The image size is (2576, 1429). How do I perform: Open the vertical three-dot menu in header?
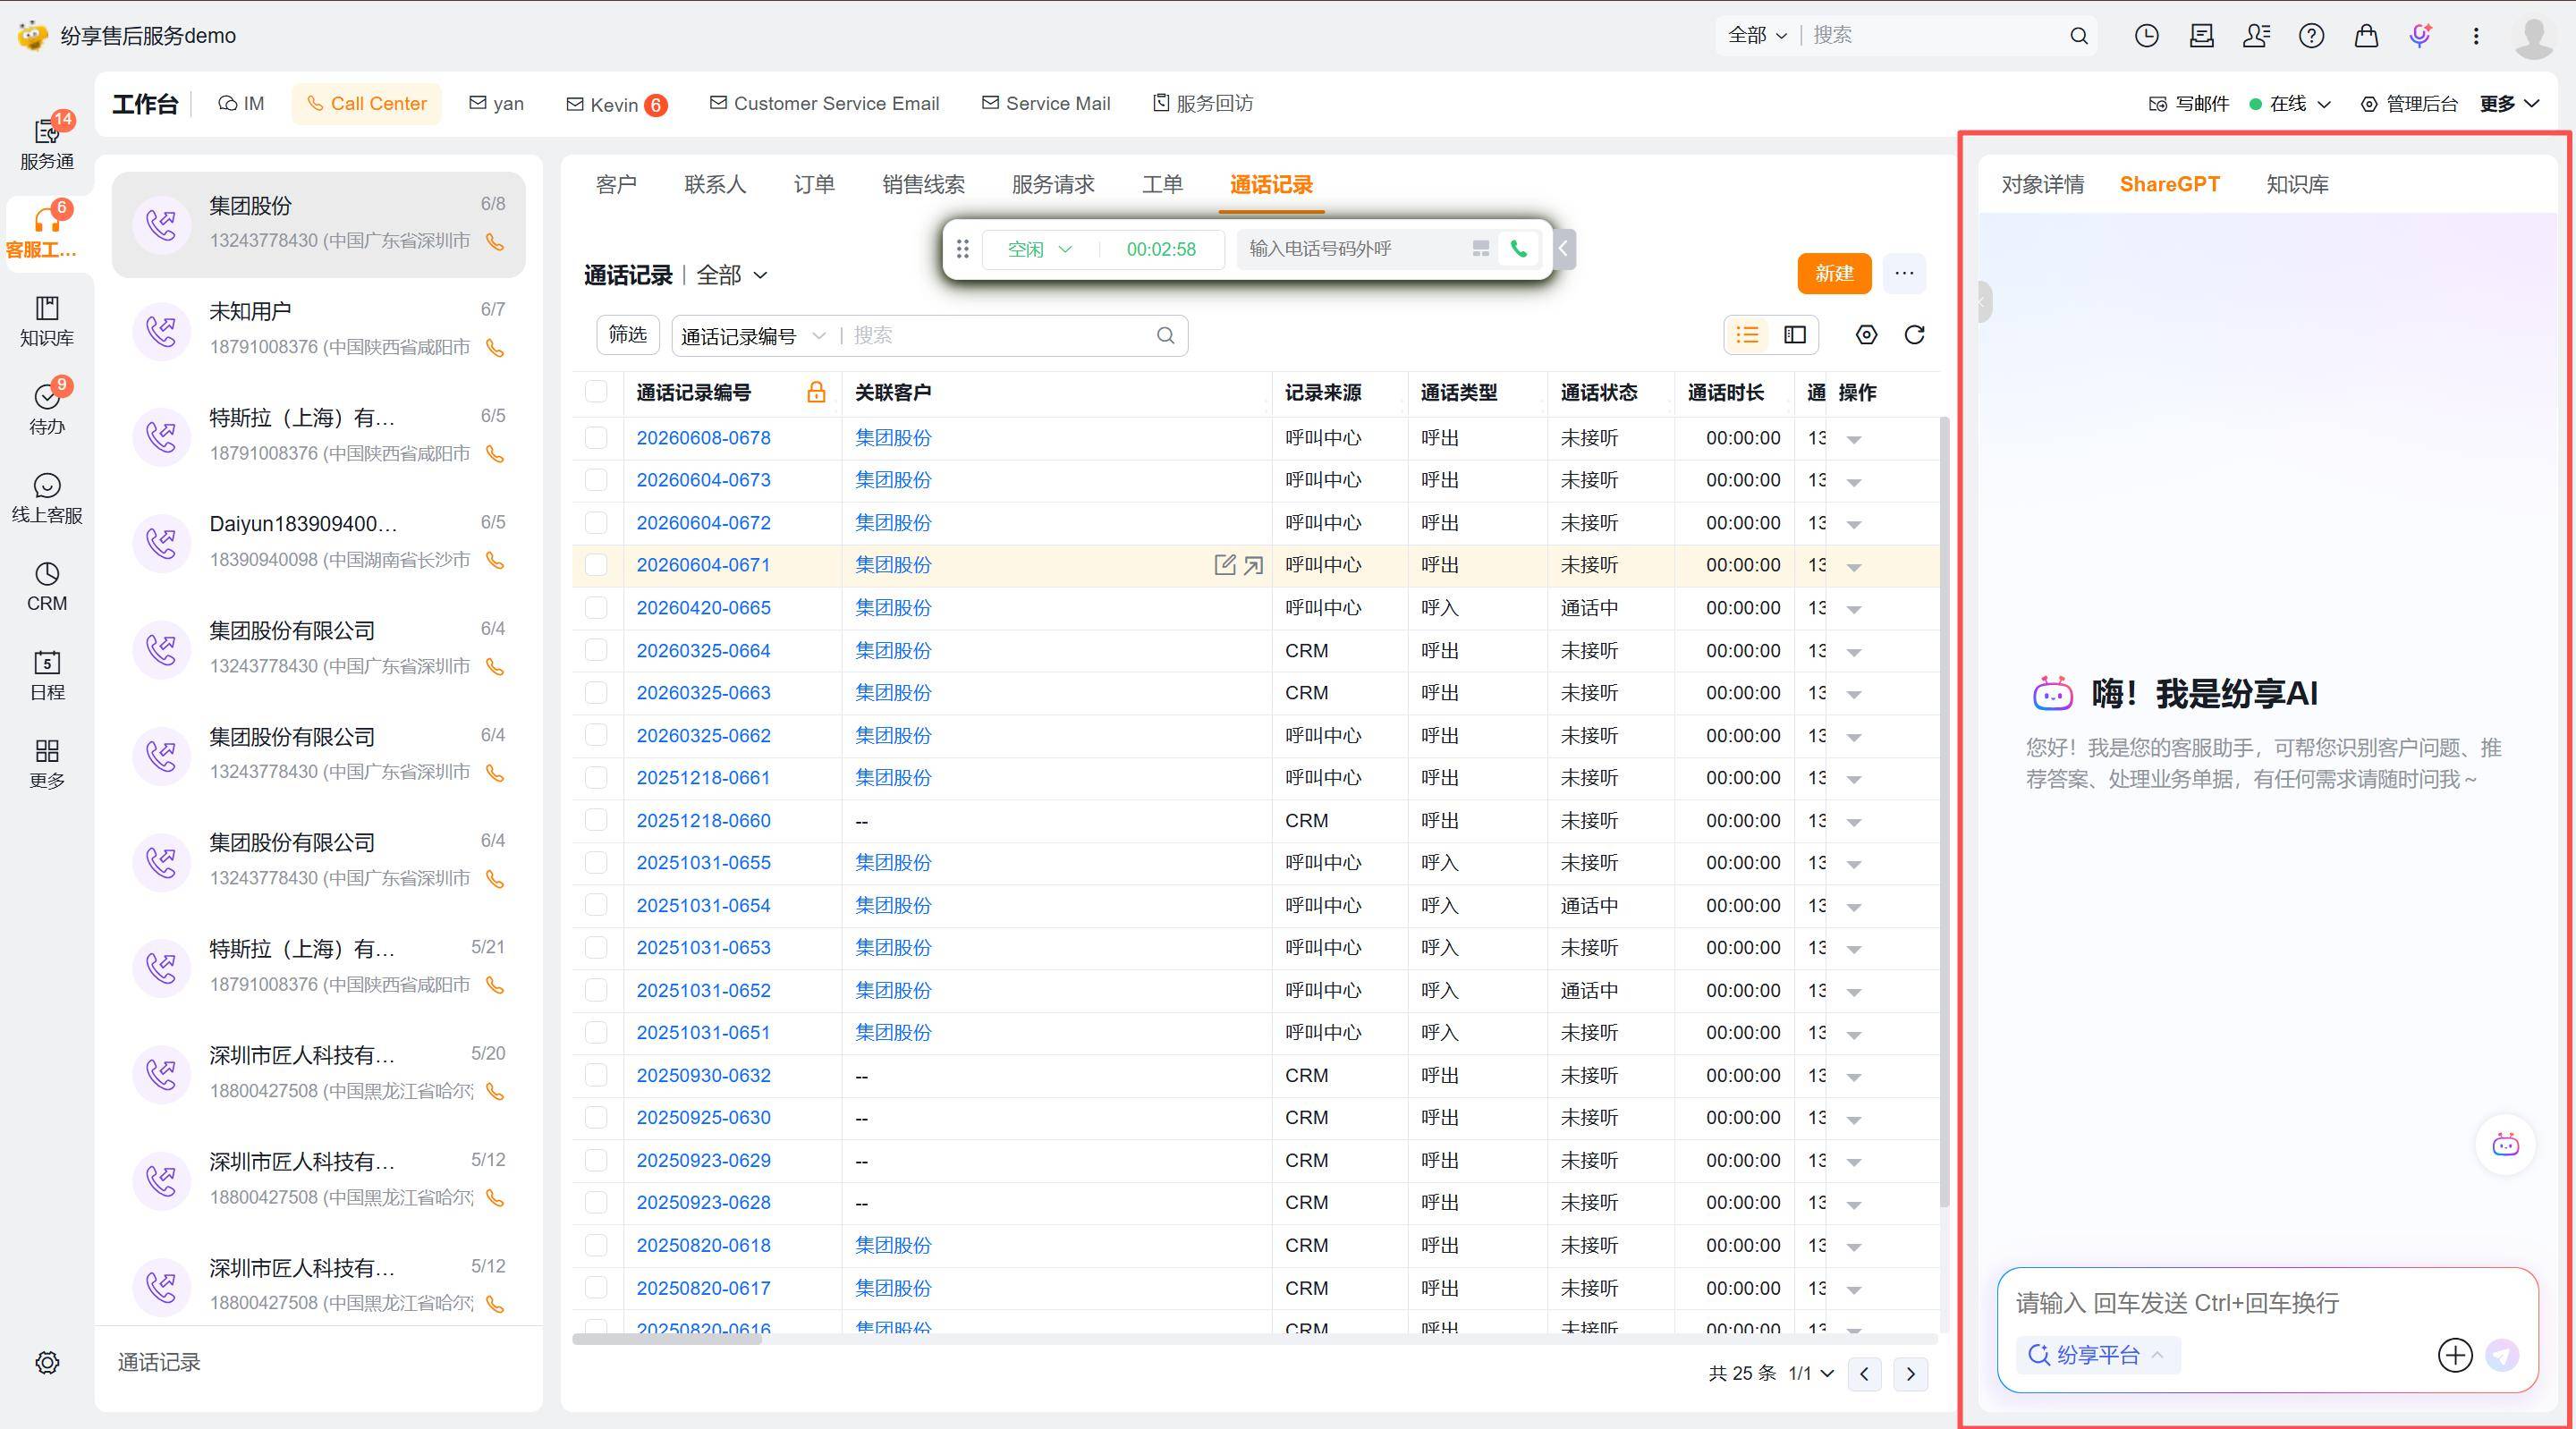[2476, 36]
